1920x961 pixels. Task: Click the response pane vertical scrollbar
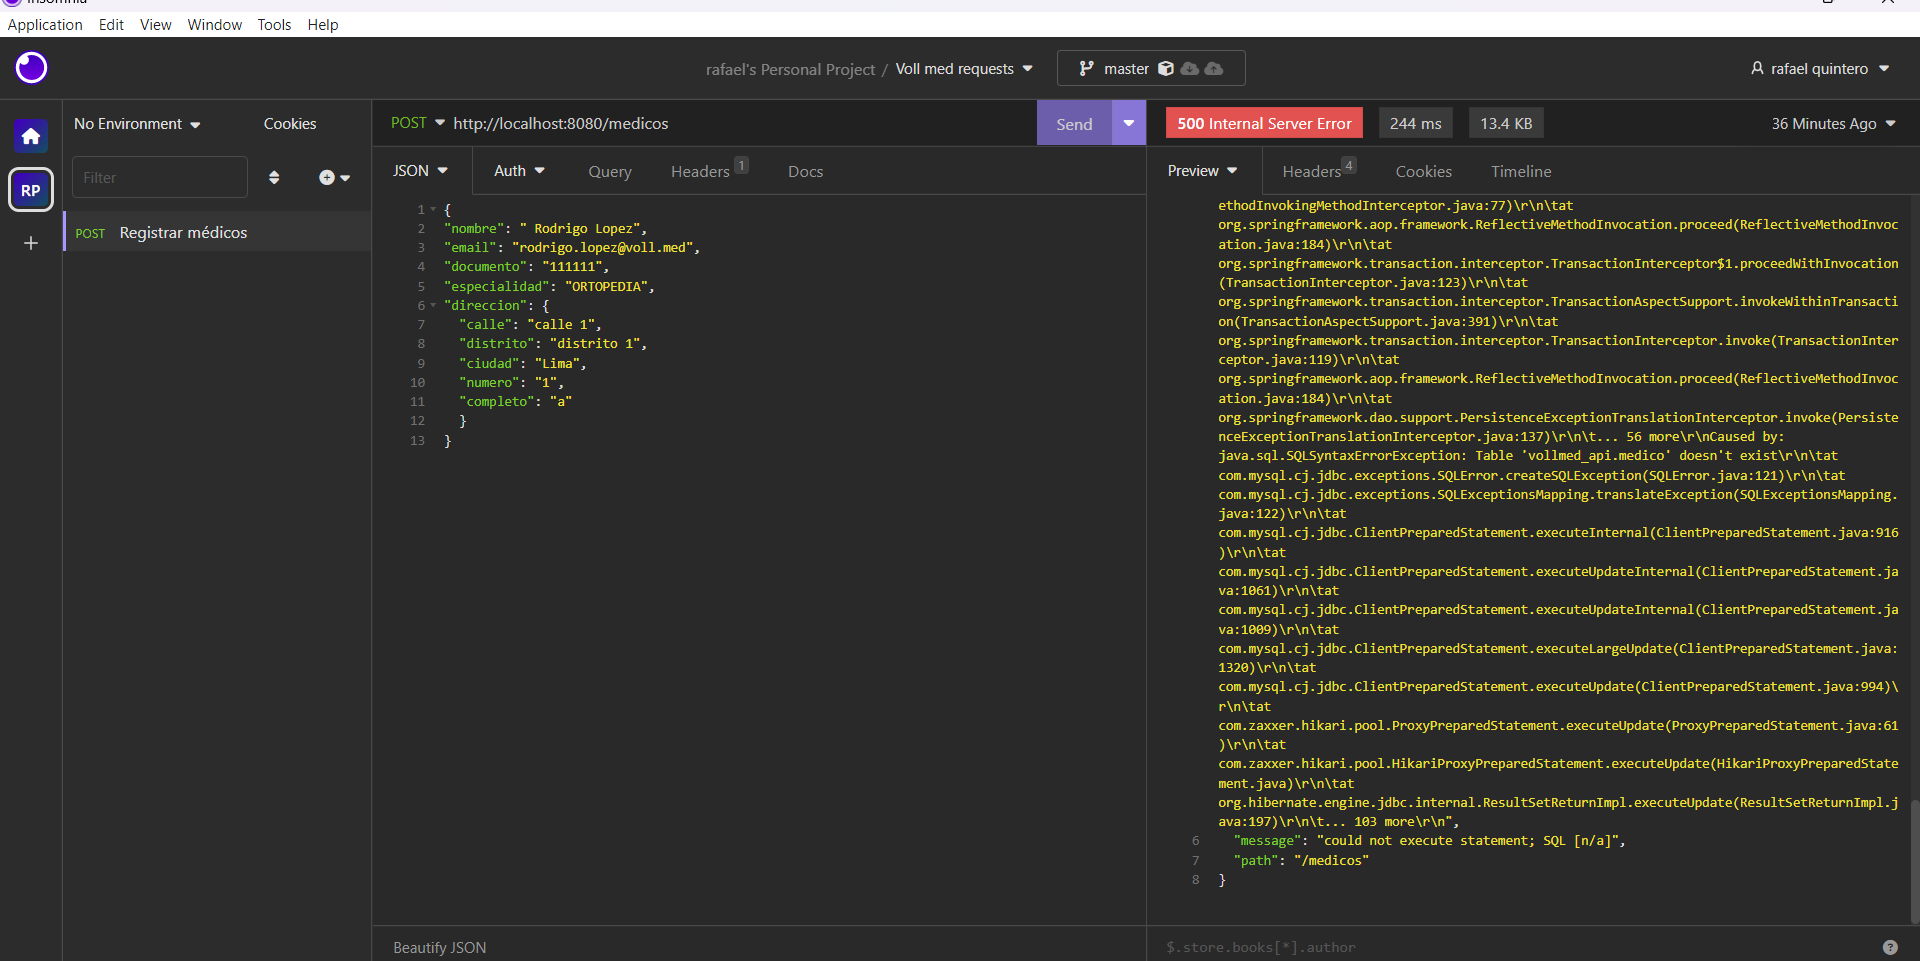1914,860
